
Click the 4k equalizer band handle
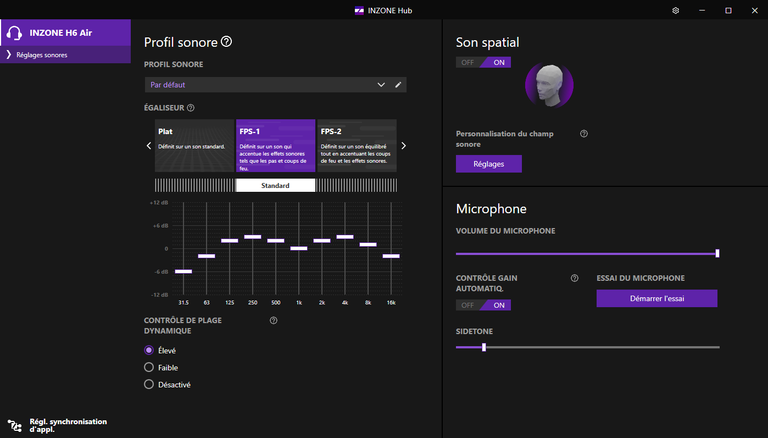[345, 237]
